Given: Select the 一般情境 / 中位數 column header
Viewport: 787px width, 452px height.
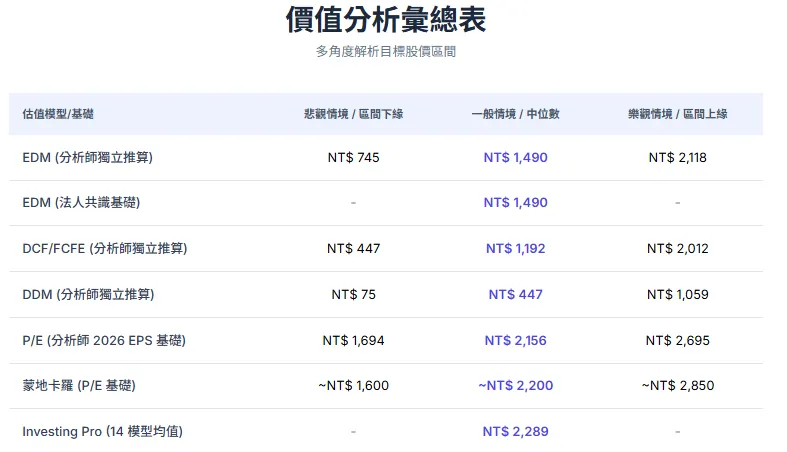Looking at the screenshot, I should 515,114.
